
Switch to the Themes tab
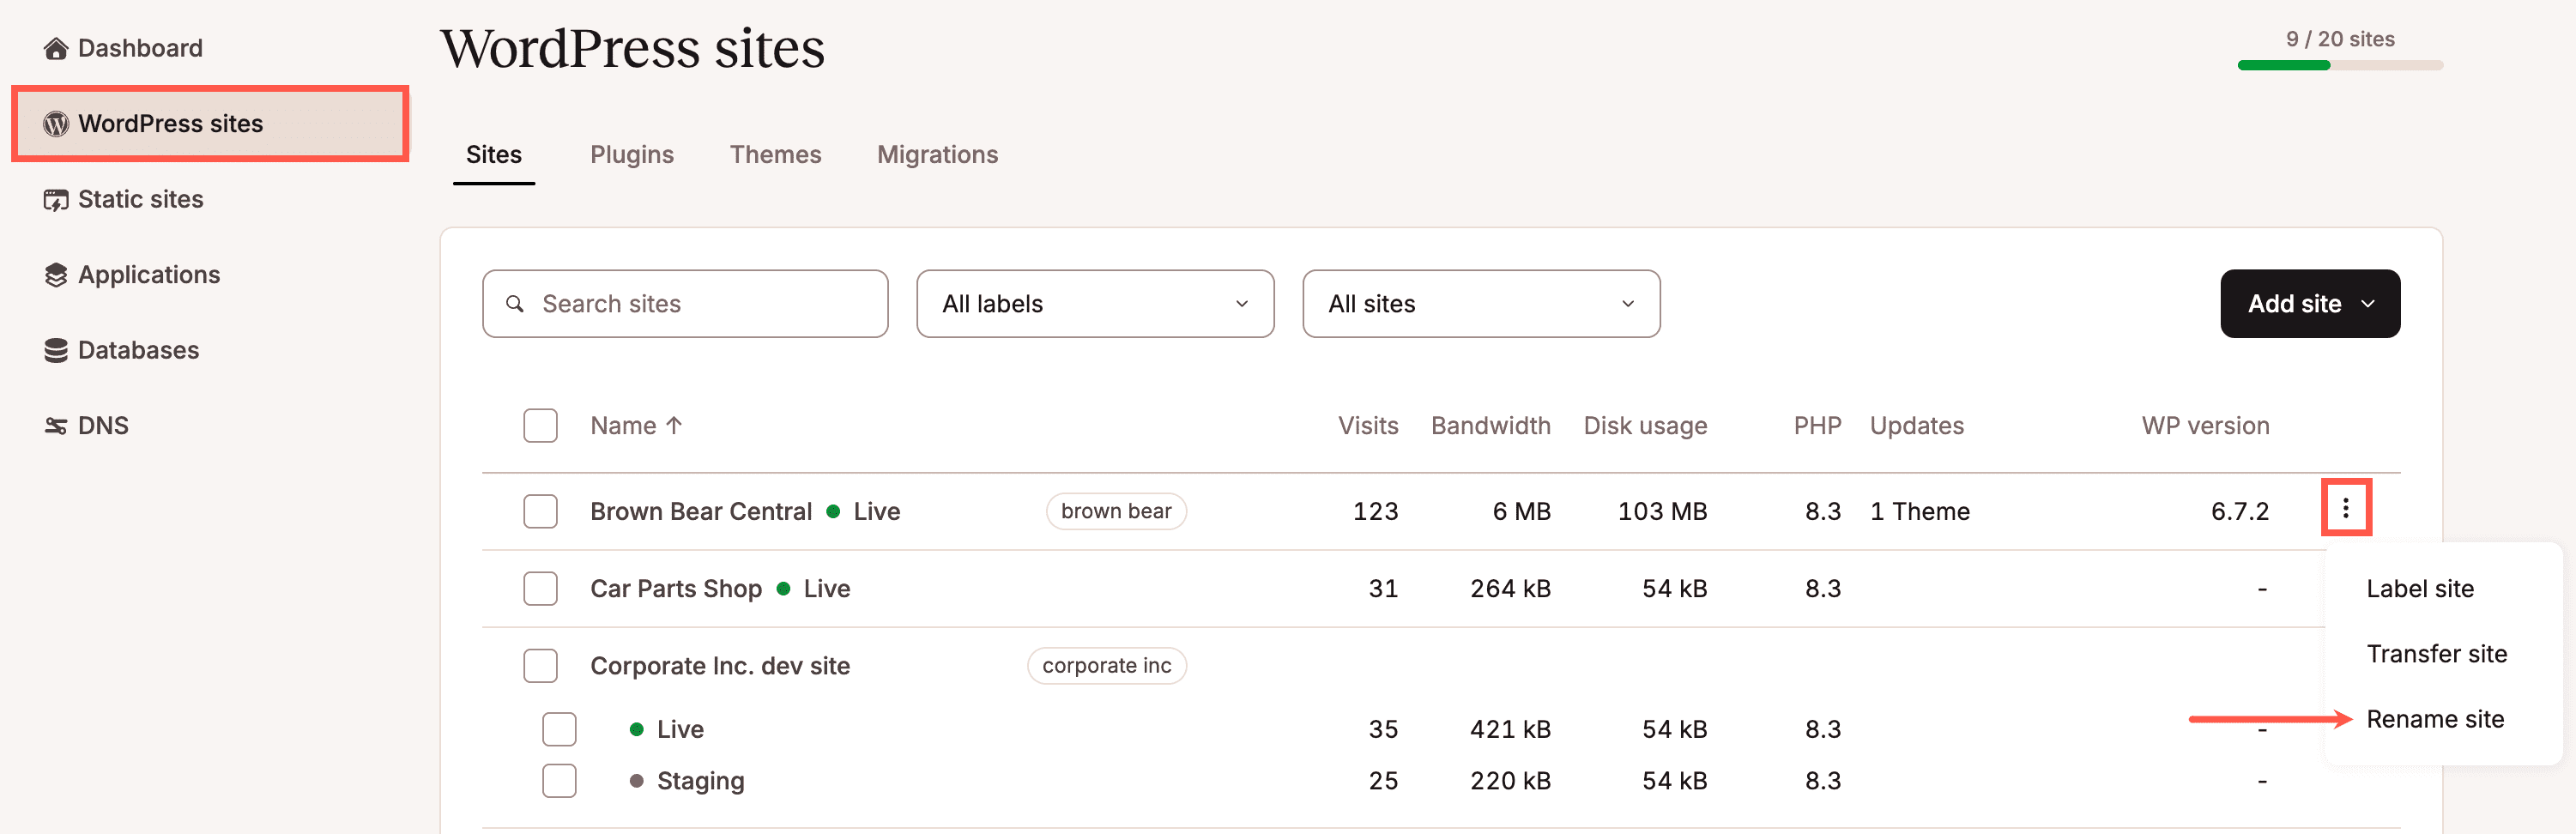click(x=775, y=154)
